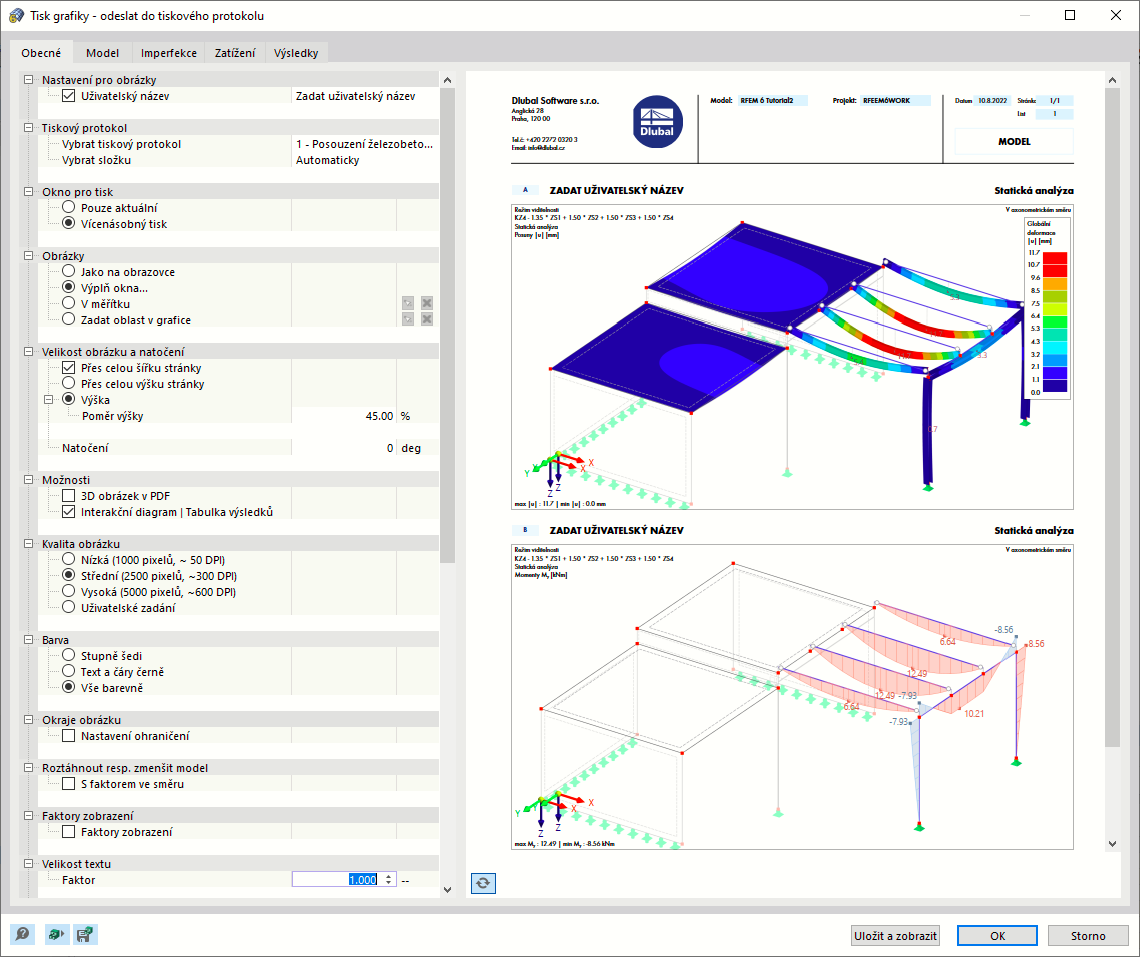1140x957 pixels.
Task: Cancel with Storno button
Action: point(1088,935)
